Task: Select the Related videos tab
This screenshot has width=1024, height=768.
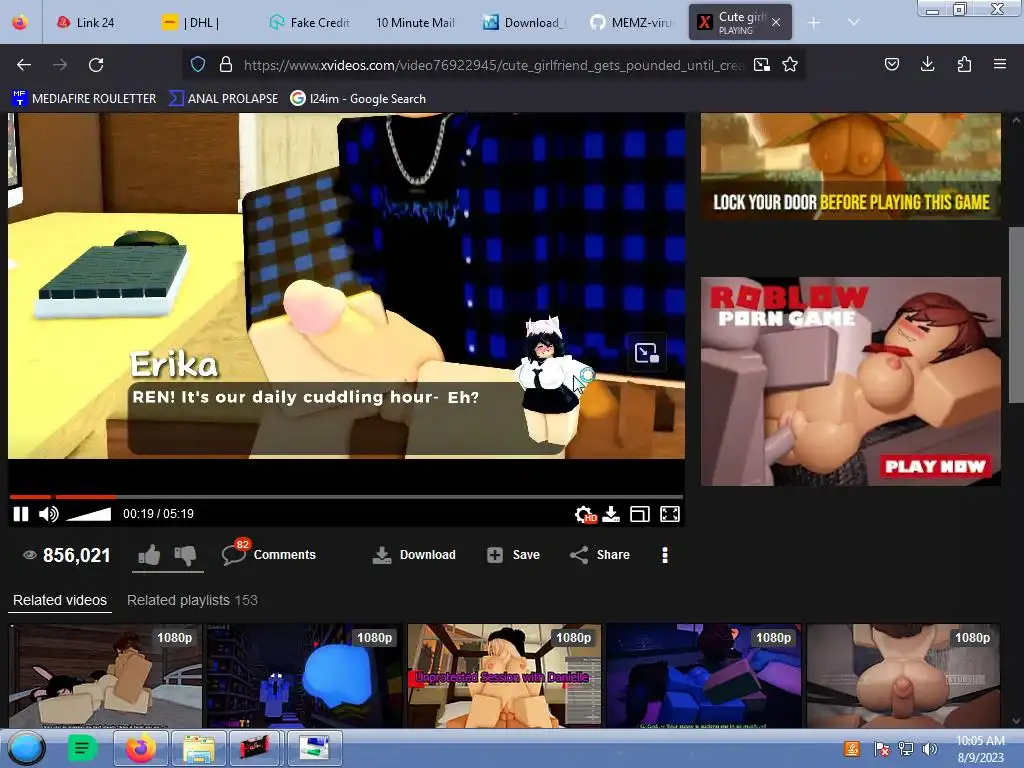Action: pyautogui.click(x=60, y=600)
